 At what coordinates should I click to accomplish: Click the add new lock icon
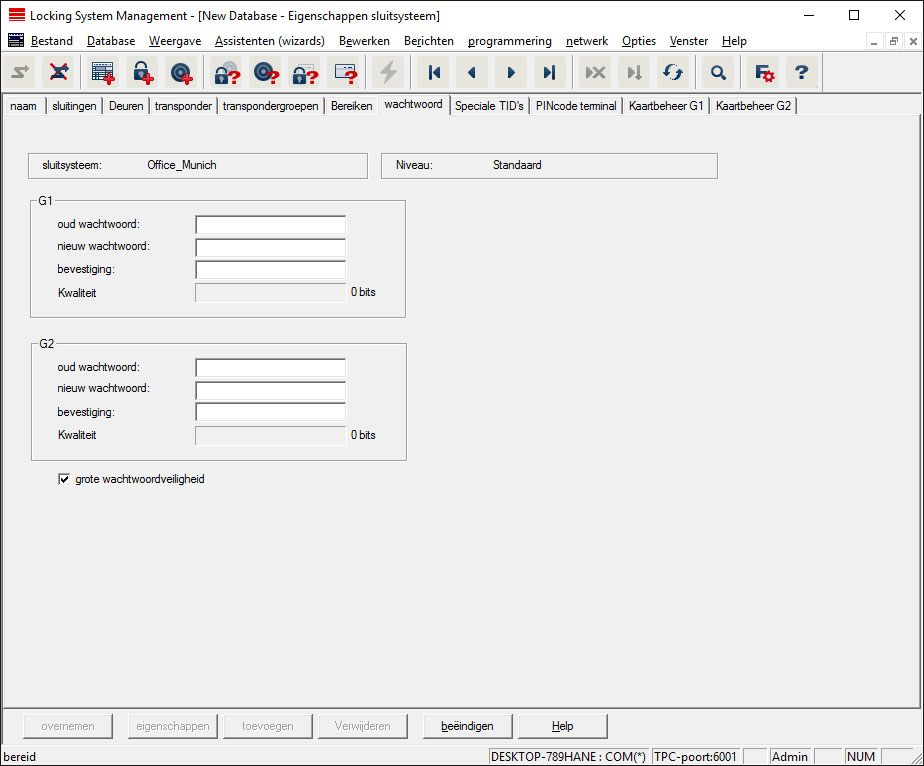point(142,73)
